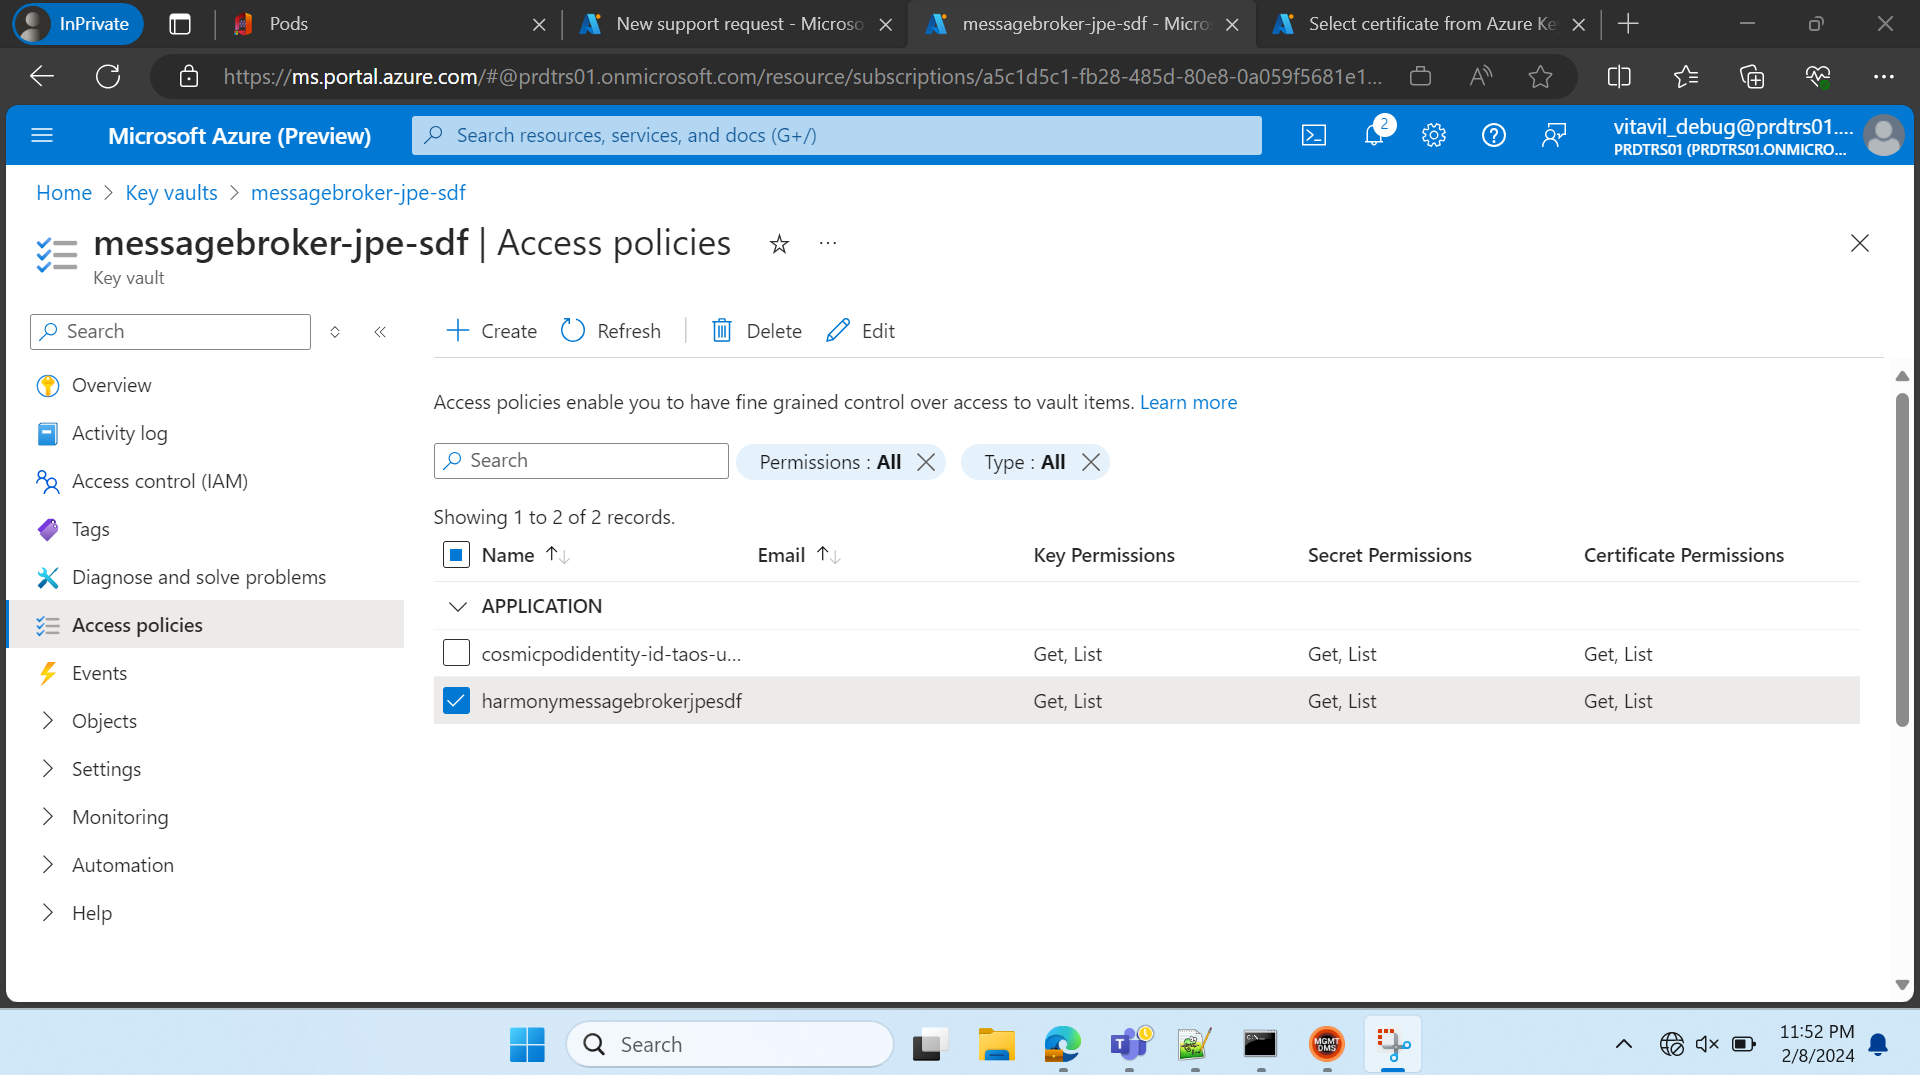
Task: Open Edge settings and more menu
Action: point(1884,76)
